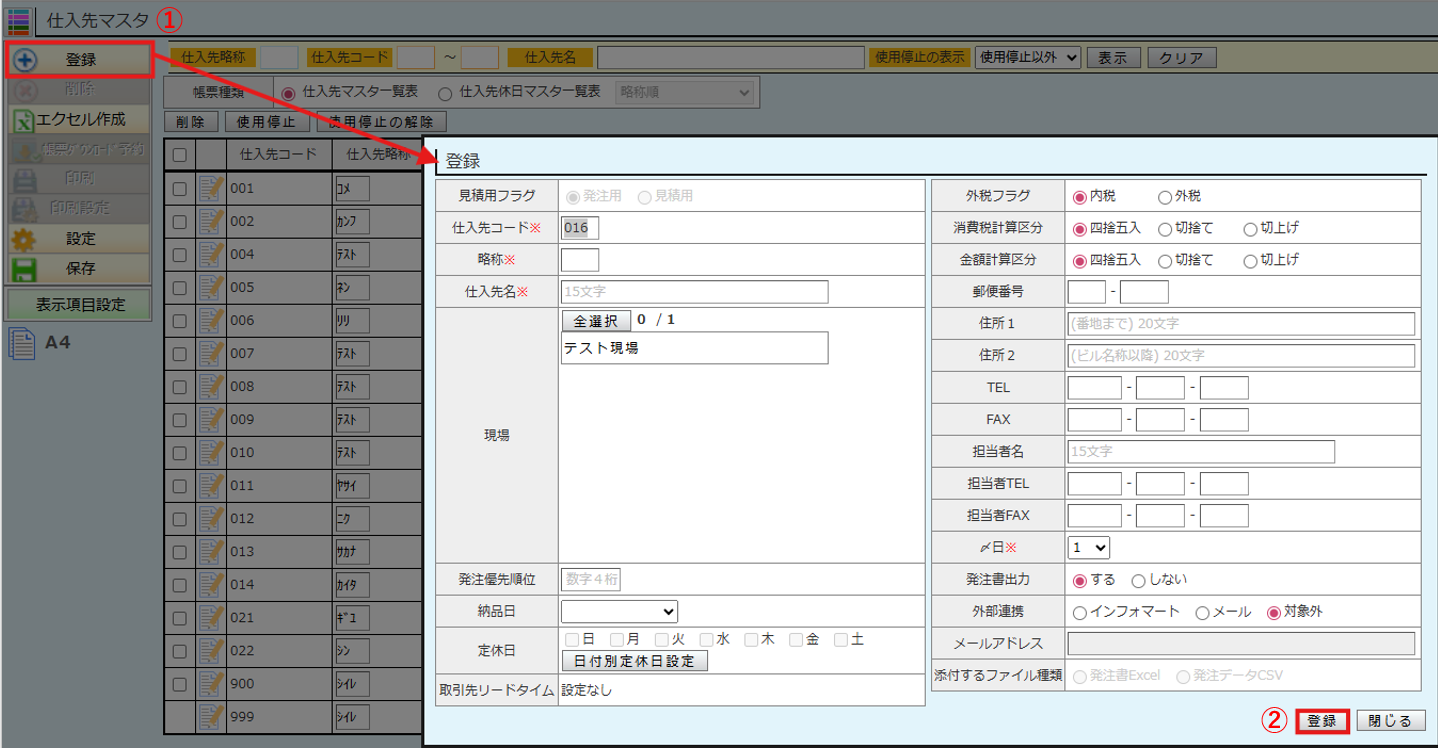Click the エクセル作成 Excel icon
The image size is (1438, 748).
click(24, 120)
